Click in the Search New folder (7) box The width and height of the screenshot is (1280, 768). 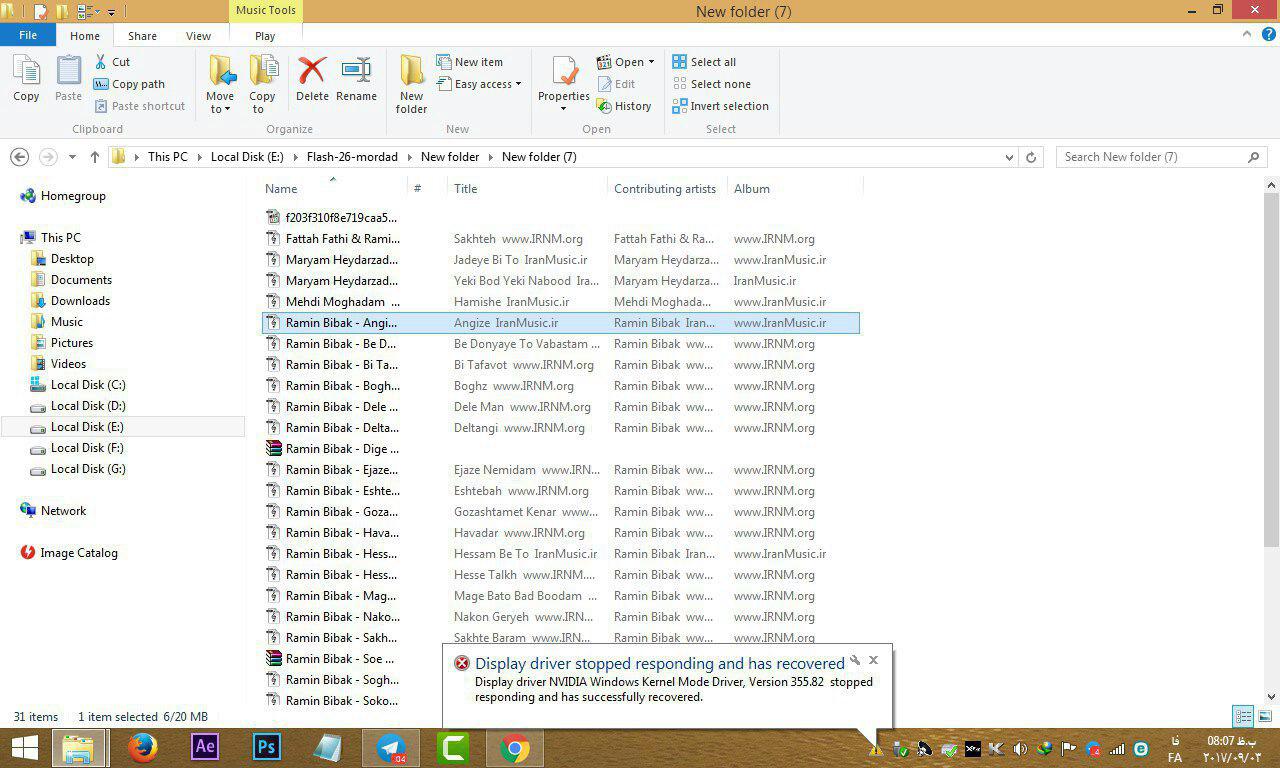[x=1161, y=157]
